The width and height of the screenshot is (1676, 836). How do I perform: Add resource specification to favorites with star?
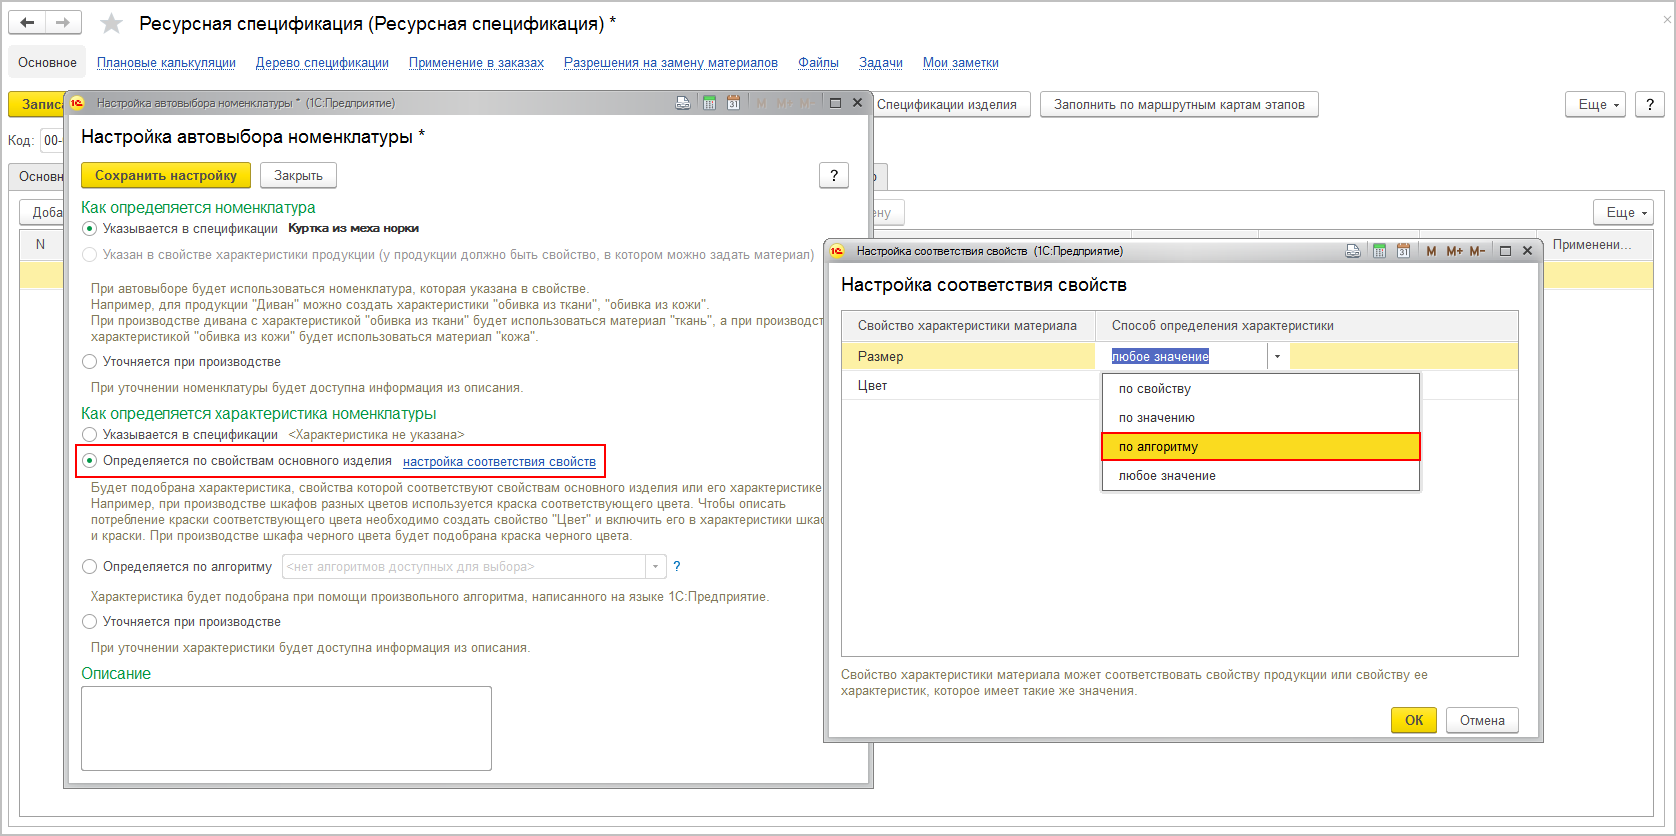click(x=112, y=23)
